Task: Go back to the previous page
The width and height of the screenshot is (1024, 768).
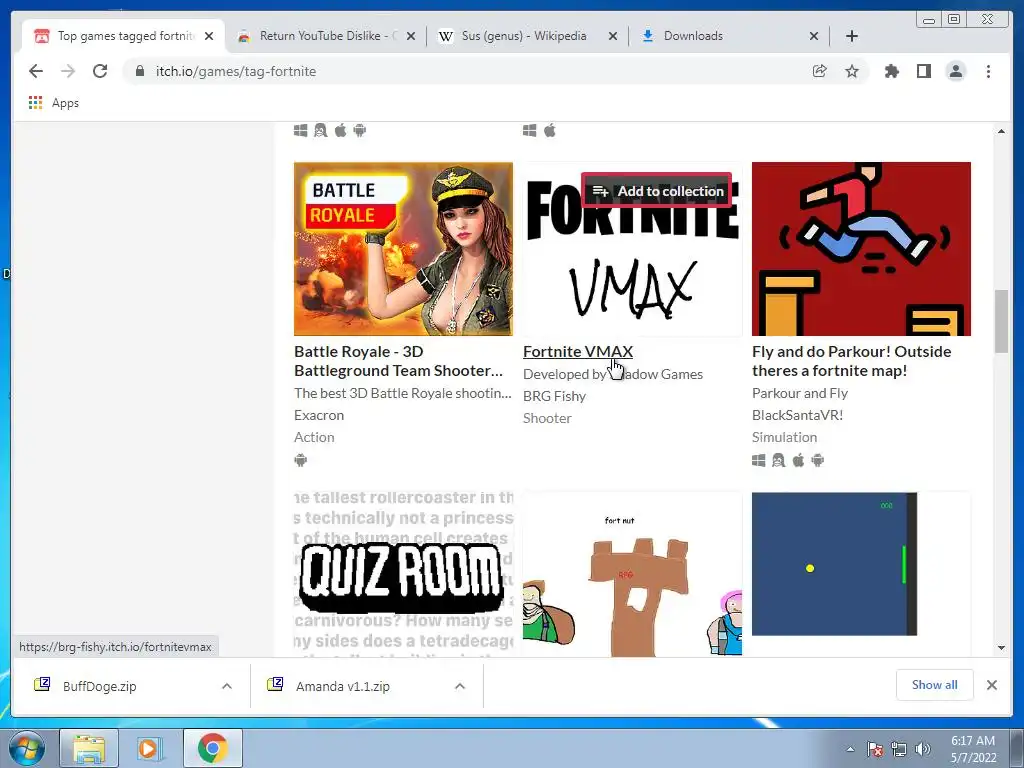Action: pos(36,71)
